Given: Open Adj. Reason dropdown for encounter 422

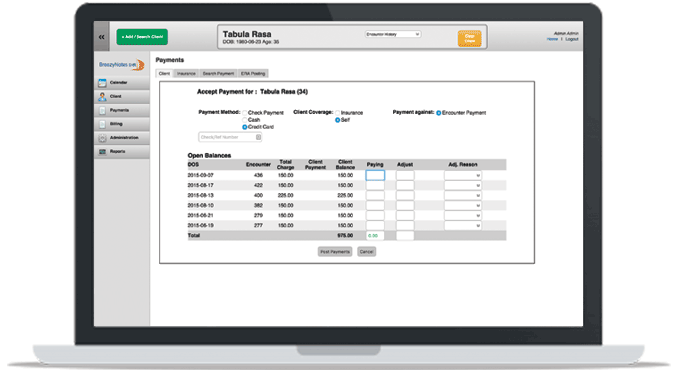Looking at the screenshot, I should pyautogui.click(x=463, y=185).
